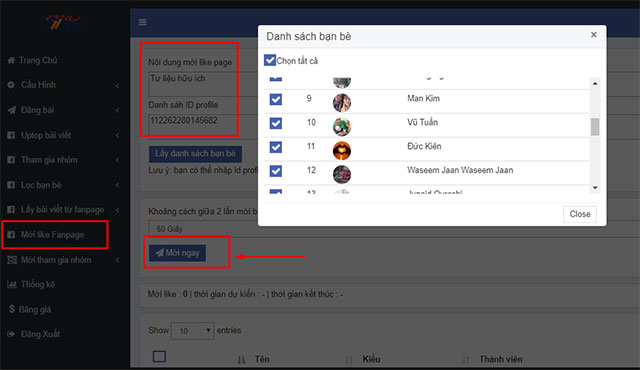
Task: Toggle the Chọn tất cả checkbox
Action: (x=270, y=60)
